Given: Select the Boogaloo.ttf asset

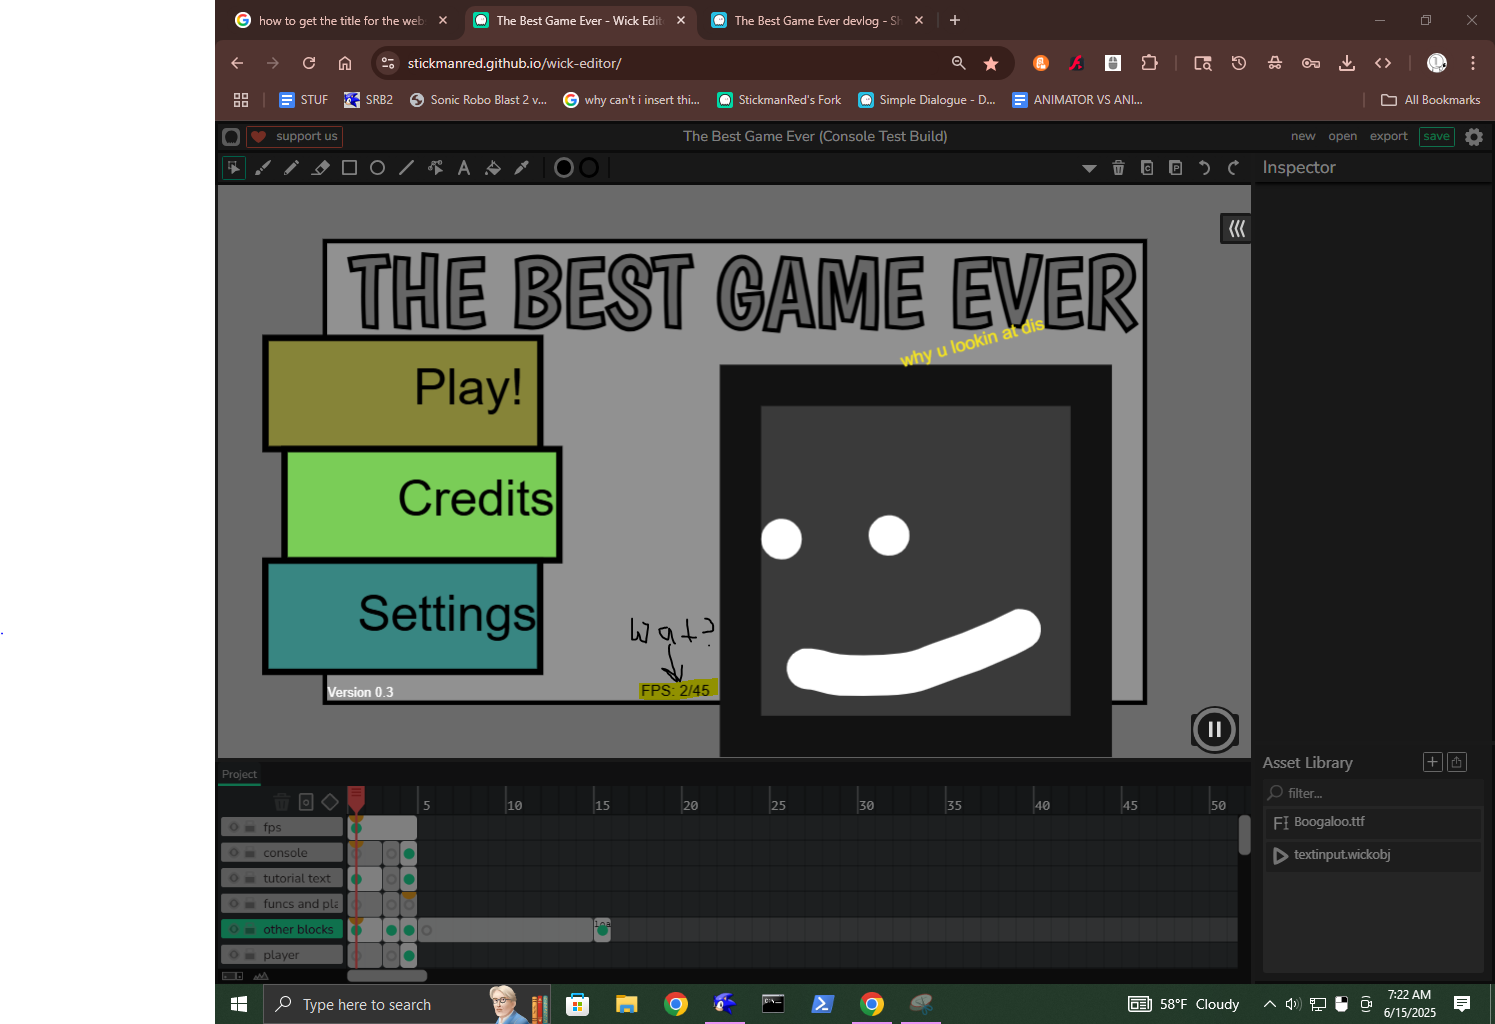Looking at the screenshot, I should (1373, 822).
